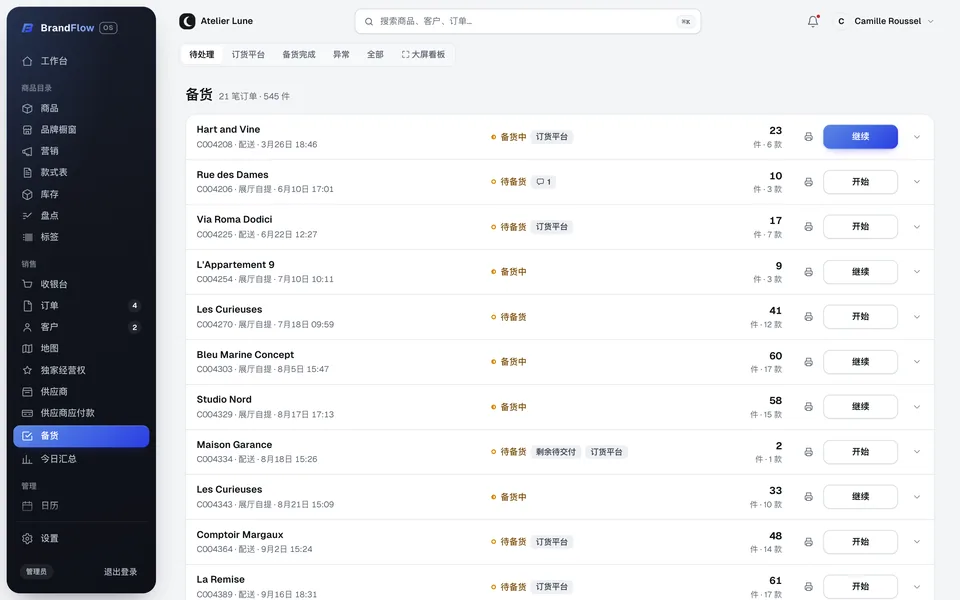Viewport: 960px width, 600px height.
Task: Click 剩余待交付 tag on Maison Garance row
Action: click(556, 452)
